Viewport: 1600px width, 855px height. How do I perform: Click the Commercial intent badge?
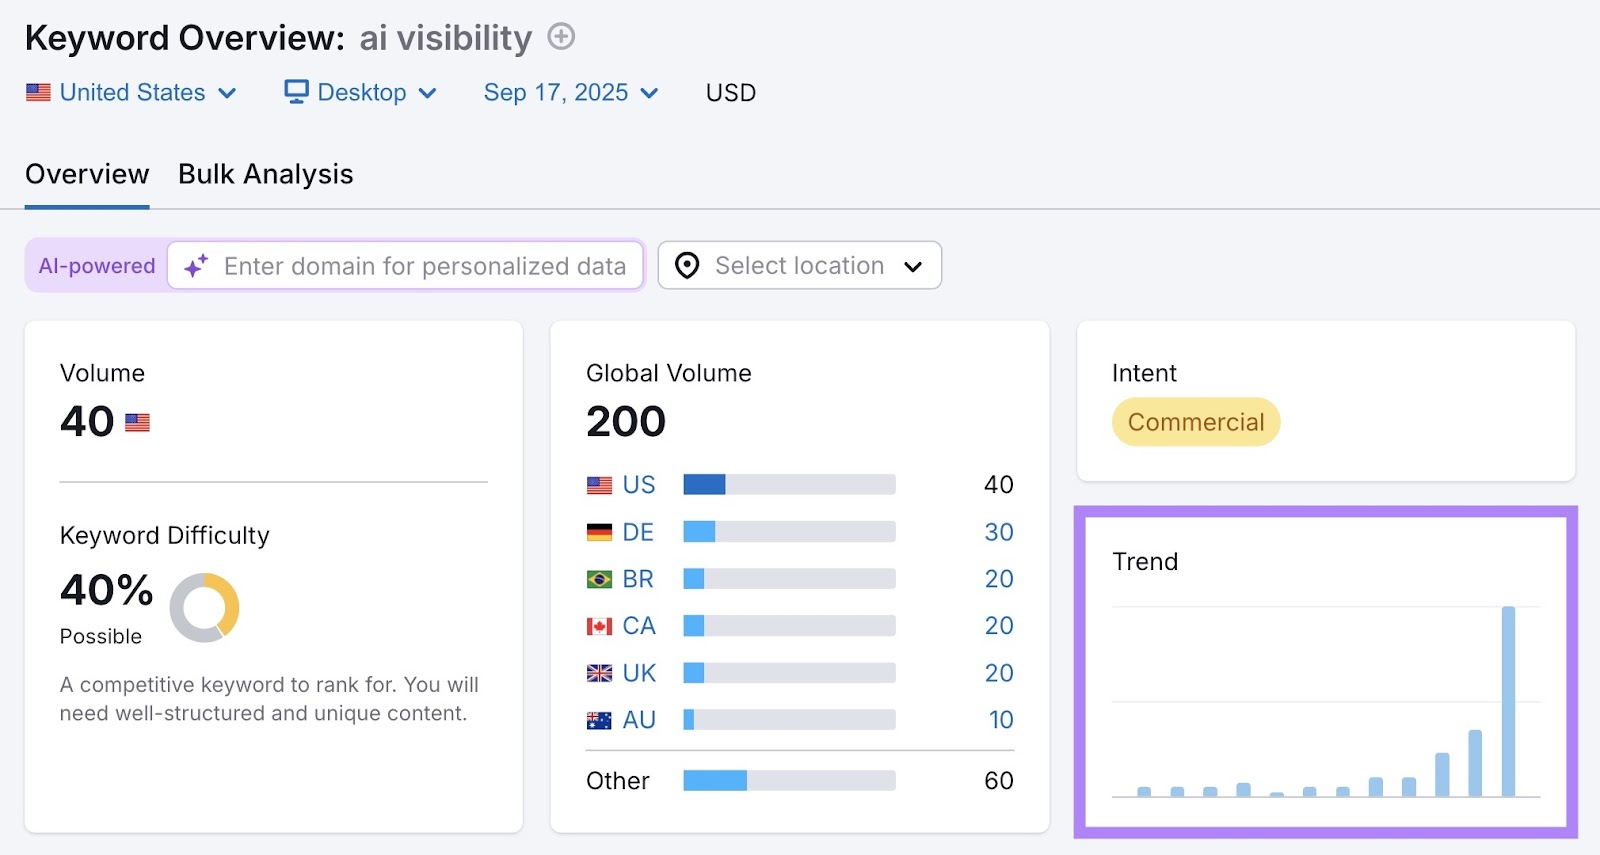coord(1195,422)
